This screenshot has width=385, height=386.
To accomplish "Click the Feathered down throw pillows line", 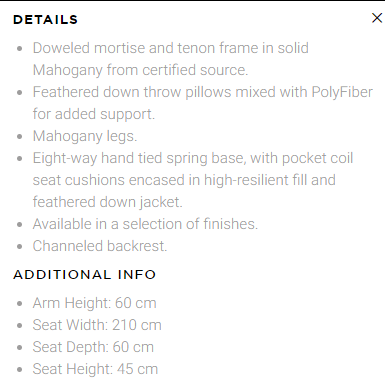I will 203,92.
